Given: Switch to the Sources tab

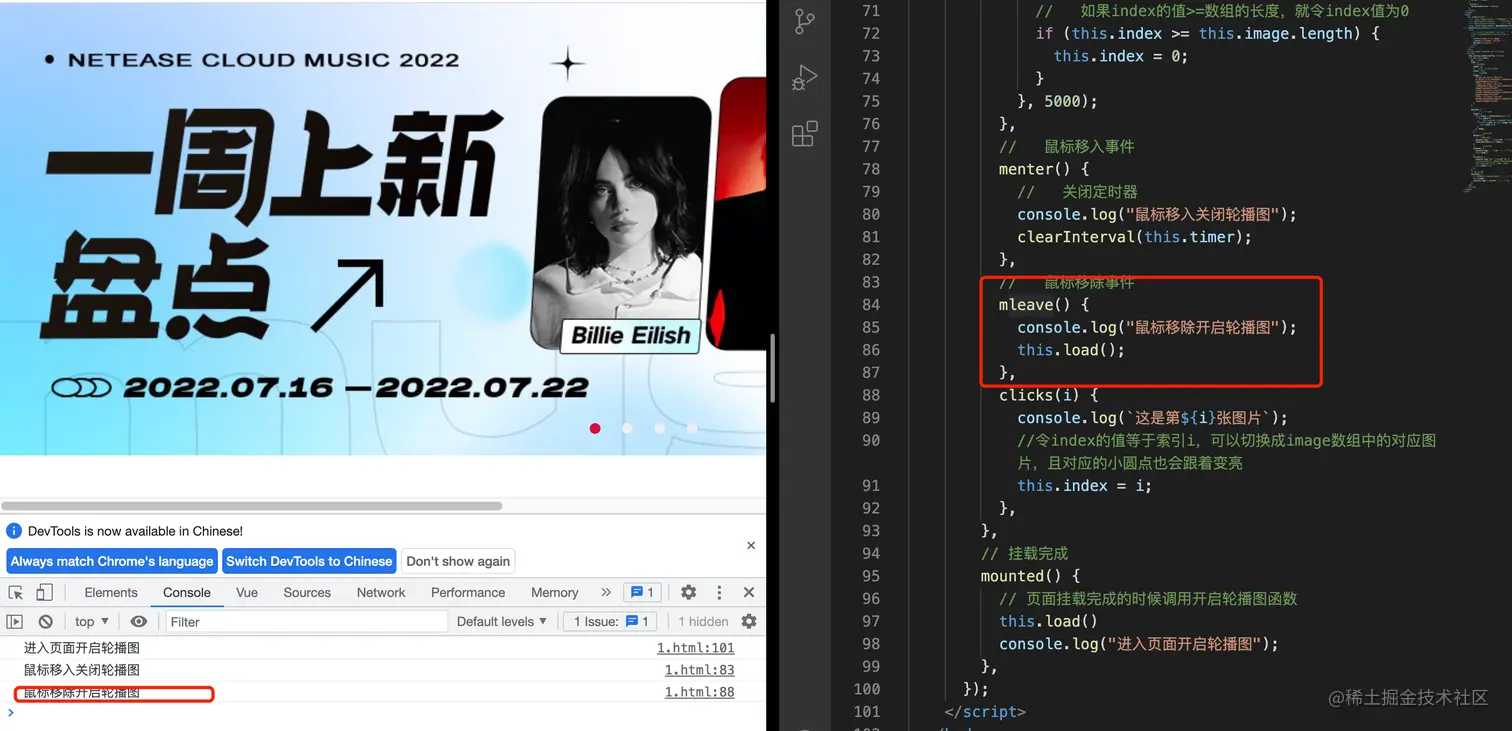Looking at the screenshot, I should coord(307,592).
